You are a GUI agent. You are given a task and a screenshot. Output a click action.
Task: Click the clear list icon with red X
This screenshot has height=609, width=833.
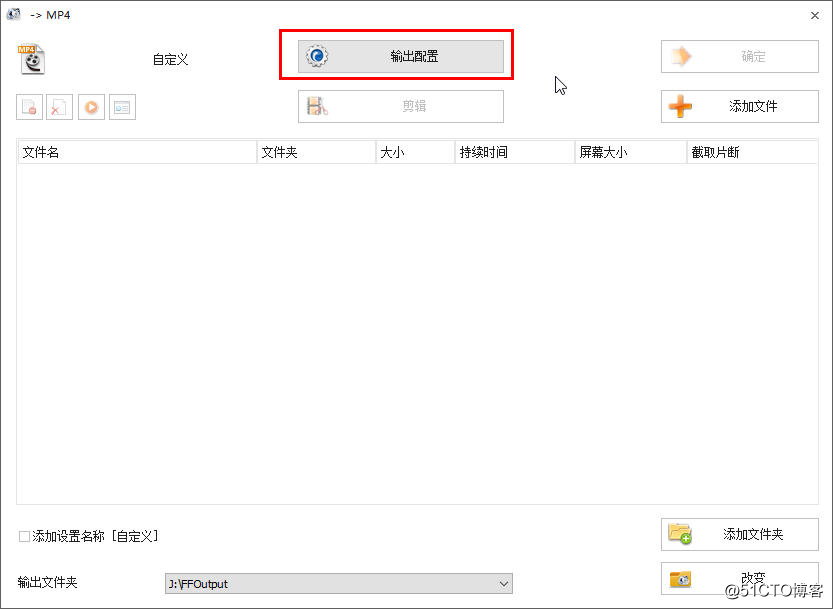pos(60,107)
